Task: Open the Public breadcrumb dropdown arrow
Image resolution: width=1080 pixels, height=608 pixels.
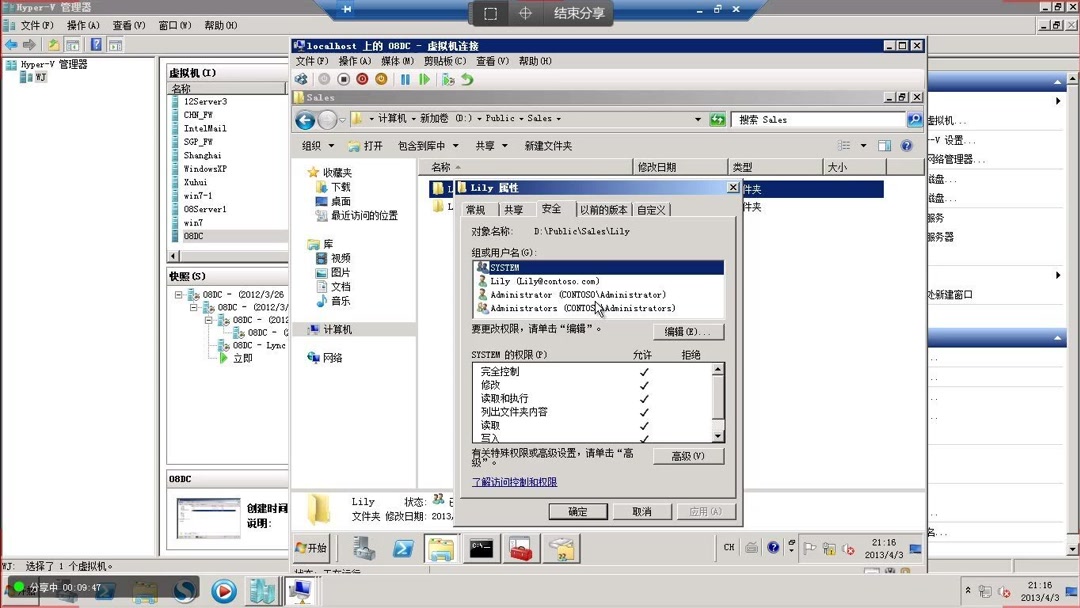Action: [521, 118]
